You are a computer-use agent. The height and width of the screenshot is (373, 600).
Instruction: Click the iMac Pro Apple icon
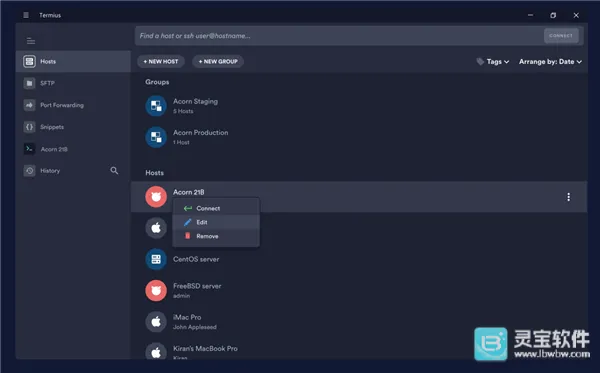[156, 322]
